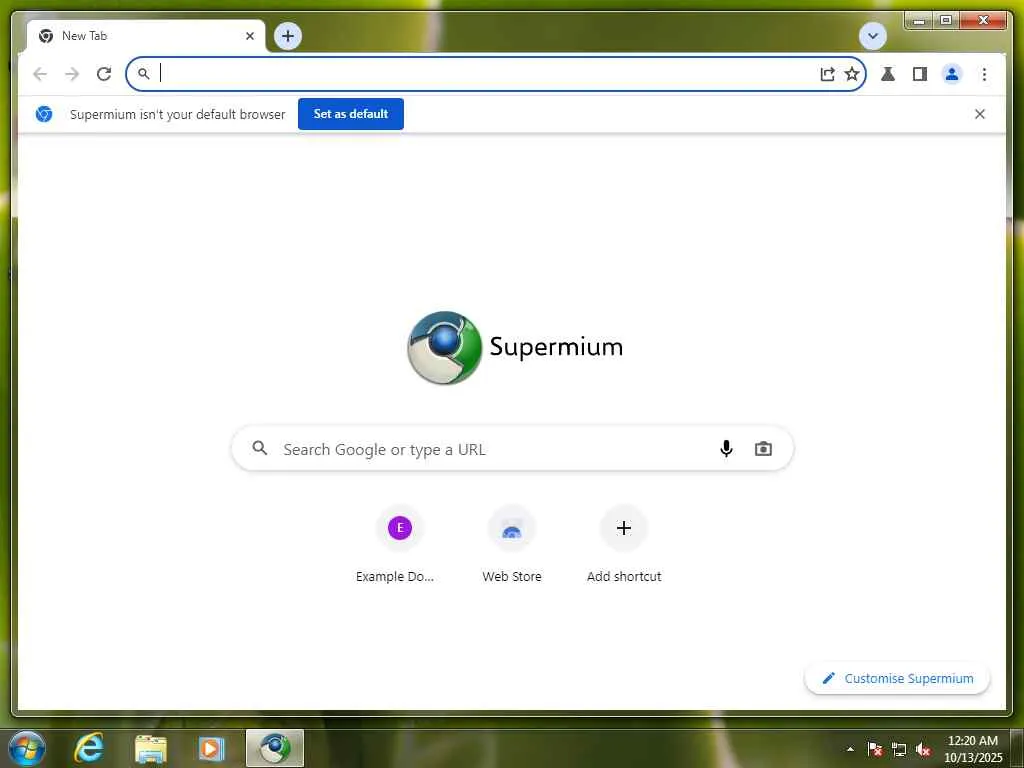Click the share page icon
This screenshot has height=768, width=1024.
827,74
